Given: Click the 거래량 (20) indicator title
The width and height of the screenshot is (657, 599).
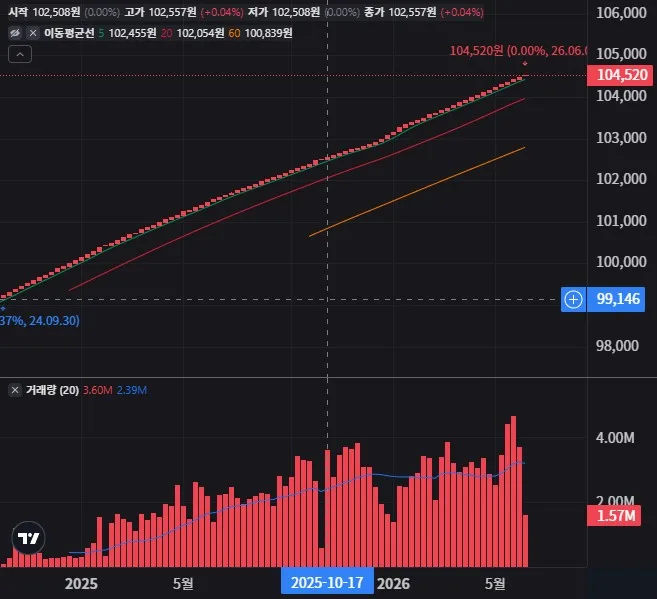Looking at the screenshot, I should click(52, 390).
